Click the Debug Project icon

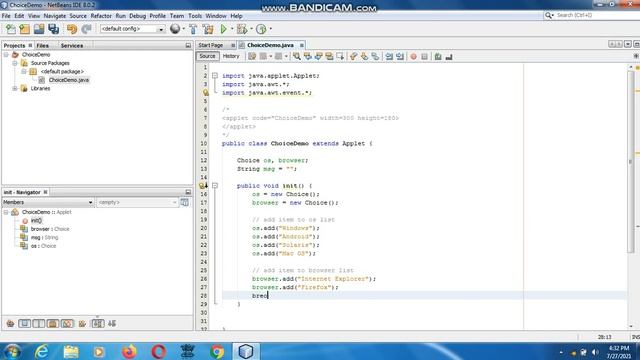coord(242,29)
